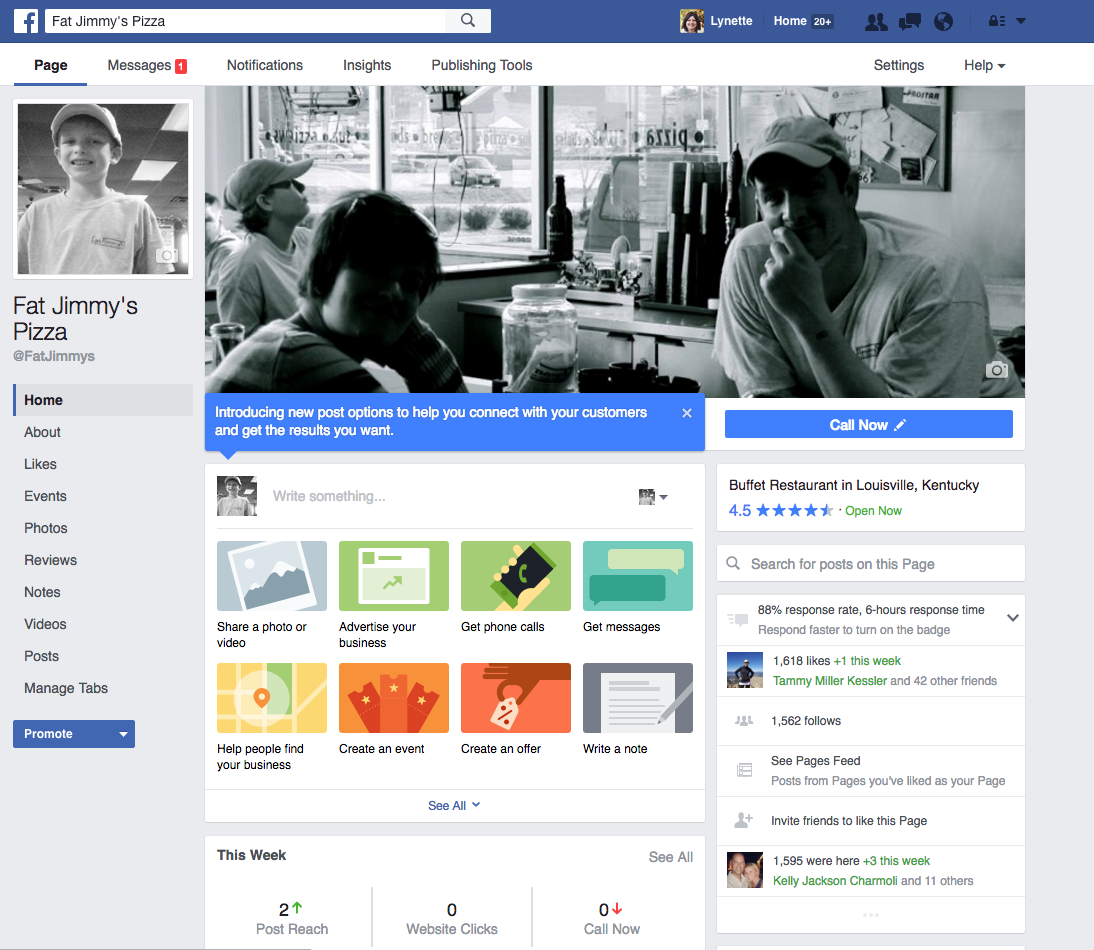This screenshot has height=950, width=1094.
Task: Click Invite friends to like this Page
Action: pyautogui.click(x=848, y=821)
